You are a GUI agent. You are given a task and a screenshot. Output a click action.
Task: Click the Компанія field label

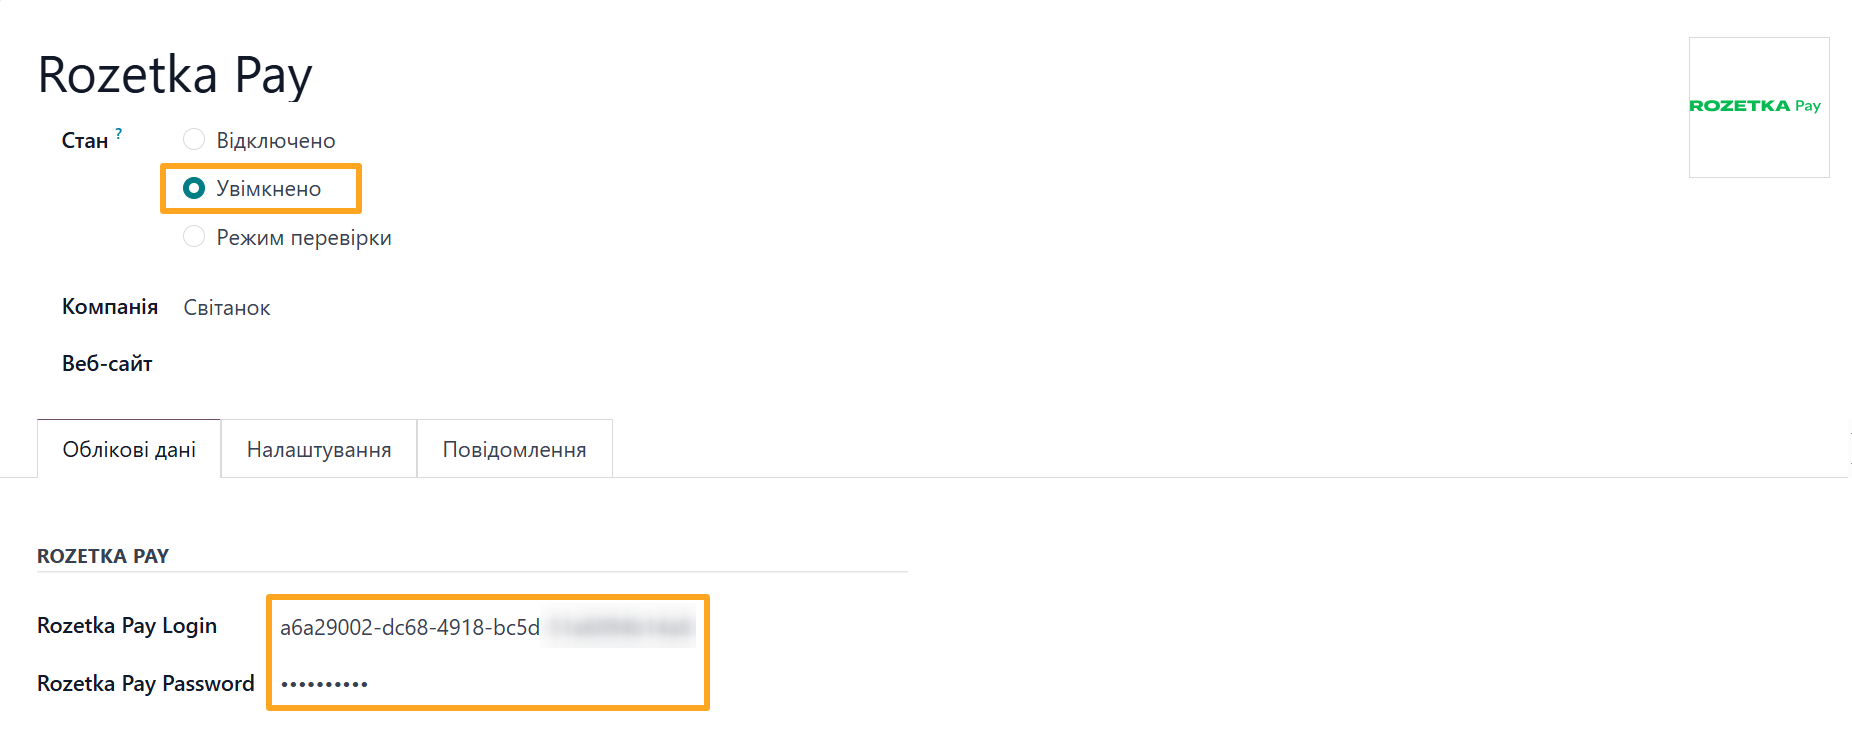click(x=111, y=307)
